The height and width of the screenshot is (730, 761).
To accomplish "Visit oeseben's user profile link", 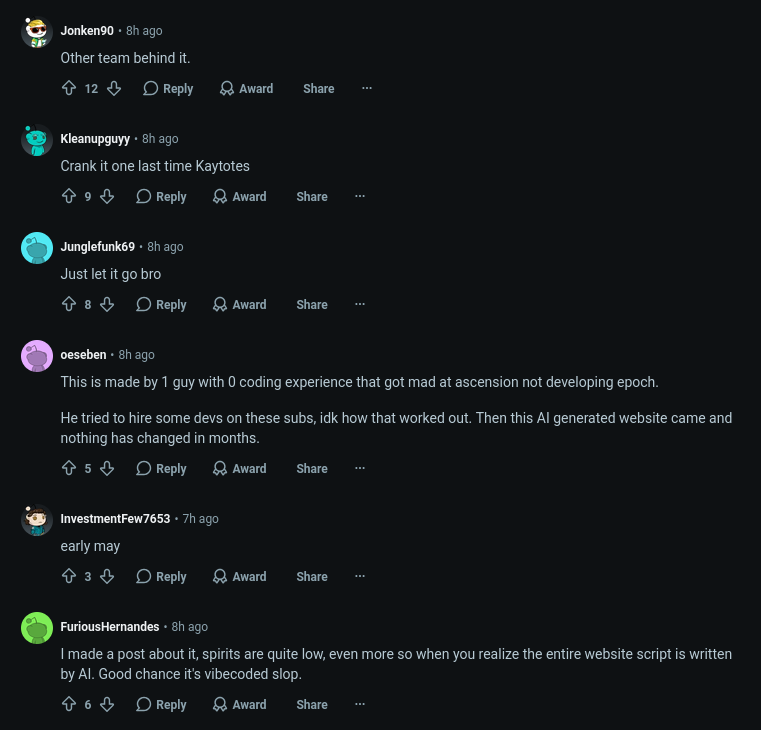I will [83, 355].
